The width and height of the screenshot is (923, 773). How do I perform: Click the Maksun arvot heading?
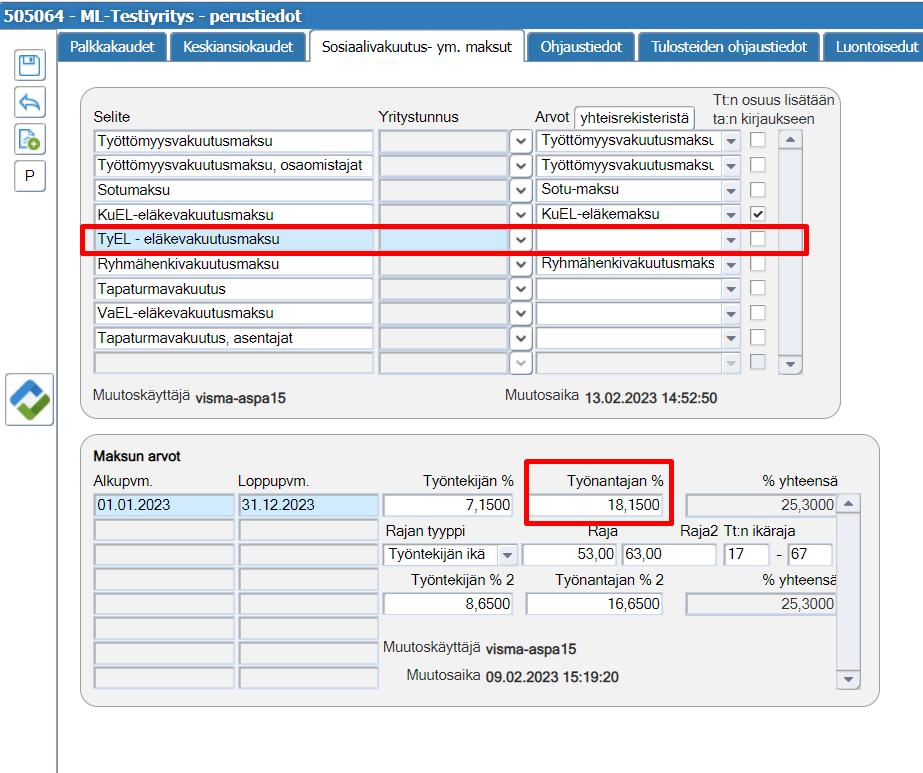click(137, 456)
